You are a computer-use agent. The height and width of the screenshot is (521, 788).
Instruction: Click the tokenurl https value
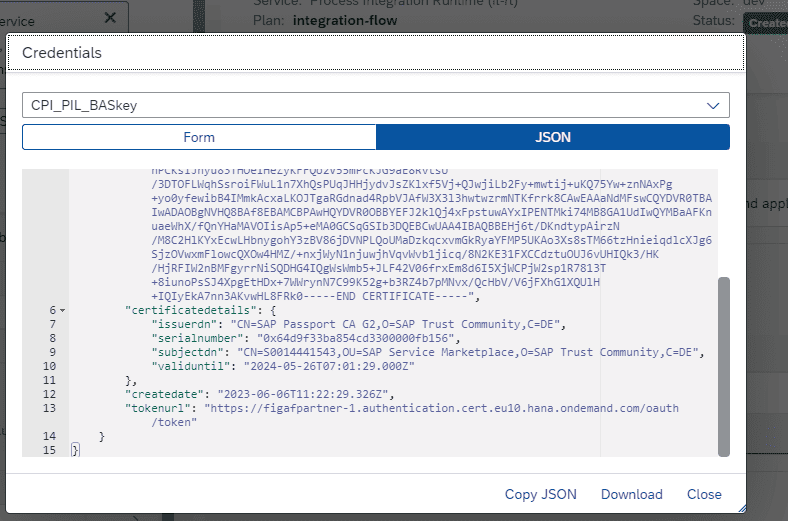(x=442, y=408)
